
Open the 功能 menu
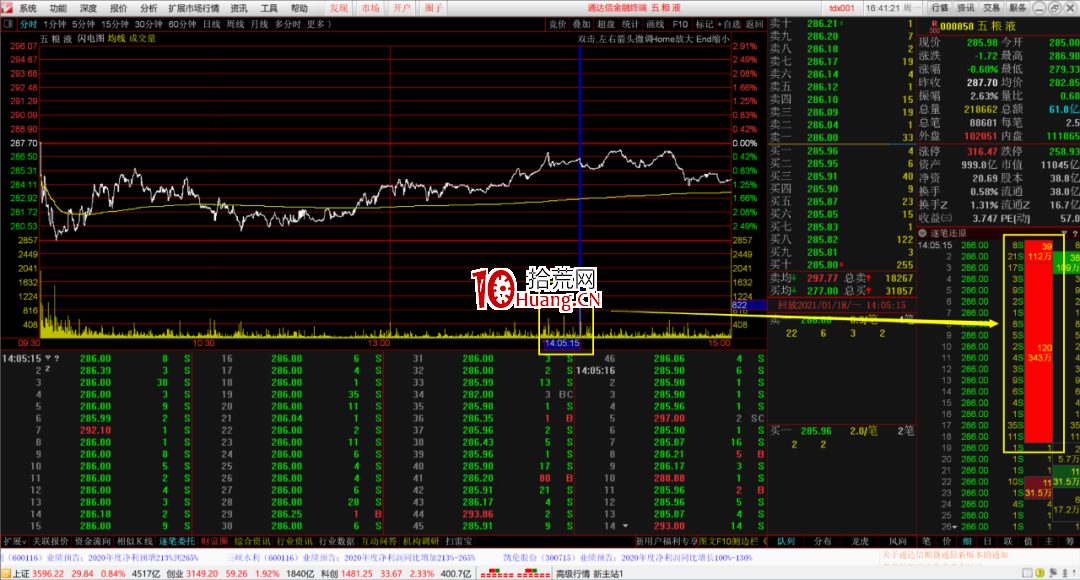[x=58, y=8]
